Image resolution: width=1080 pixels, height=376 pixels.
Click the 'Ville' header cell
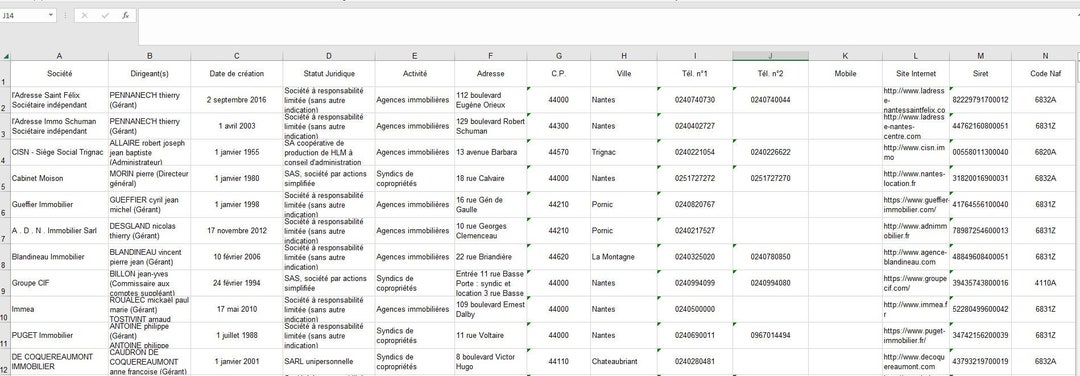point(624,74)
